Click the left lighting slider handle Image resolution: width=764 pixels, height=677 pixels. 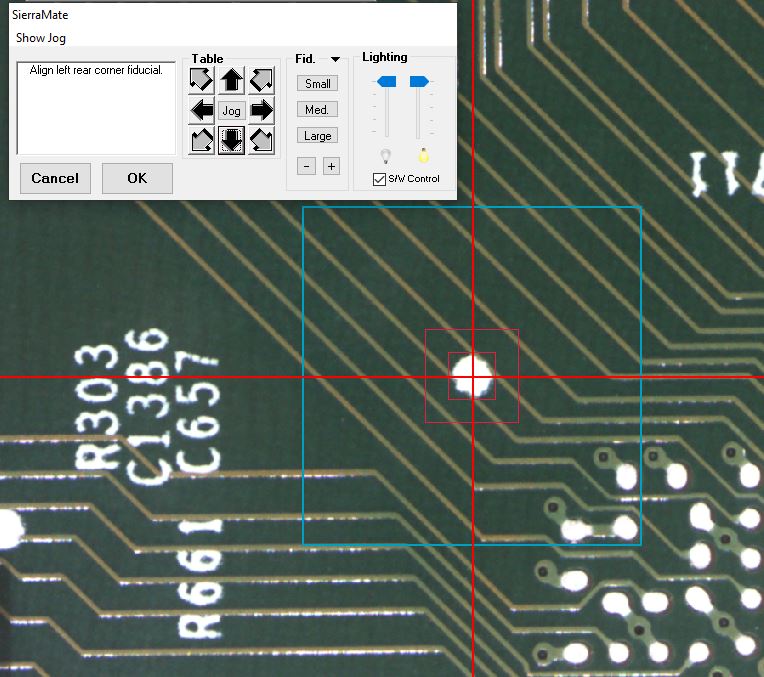click(387, 81)
